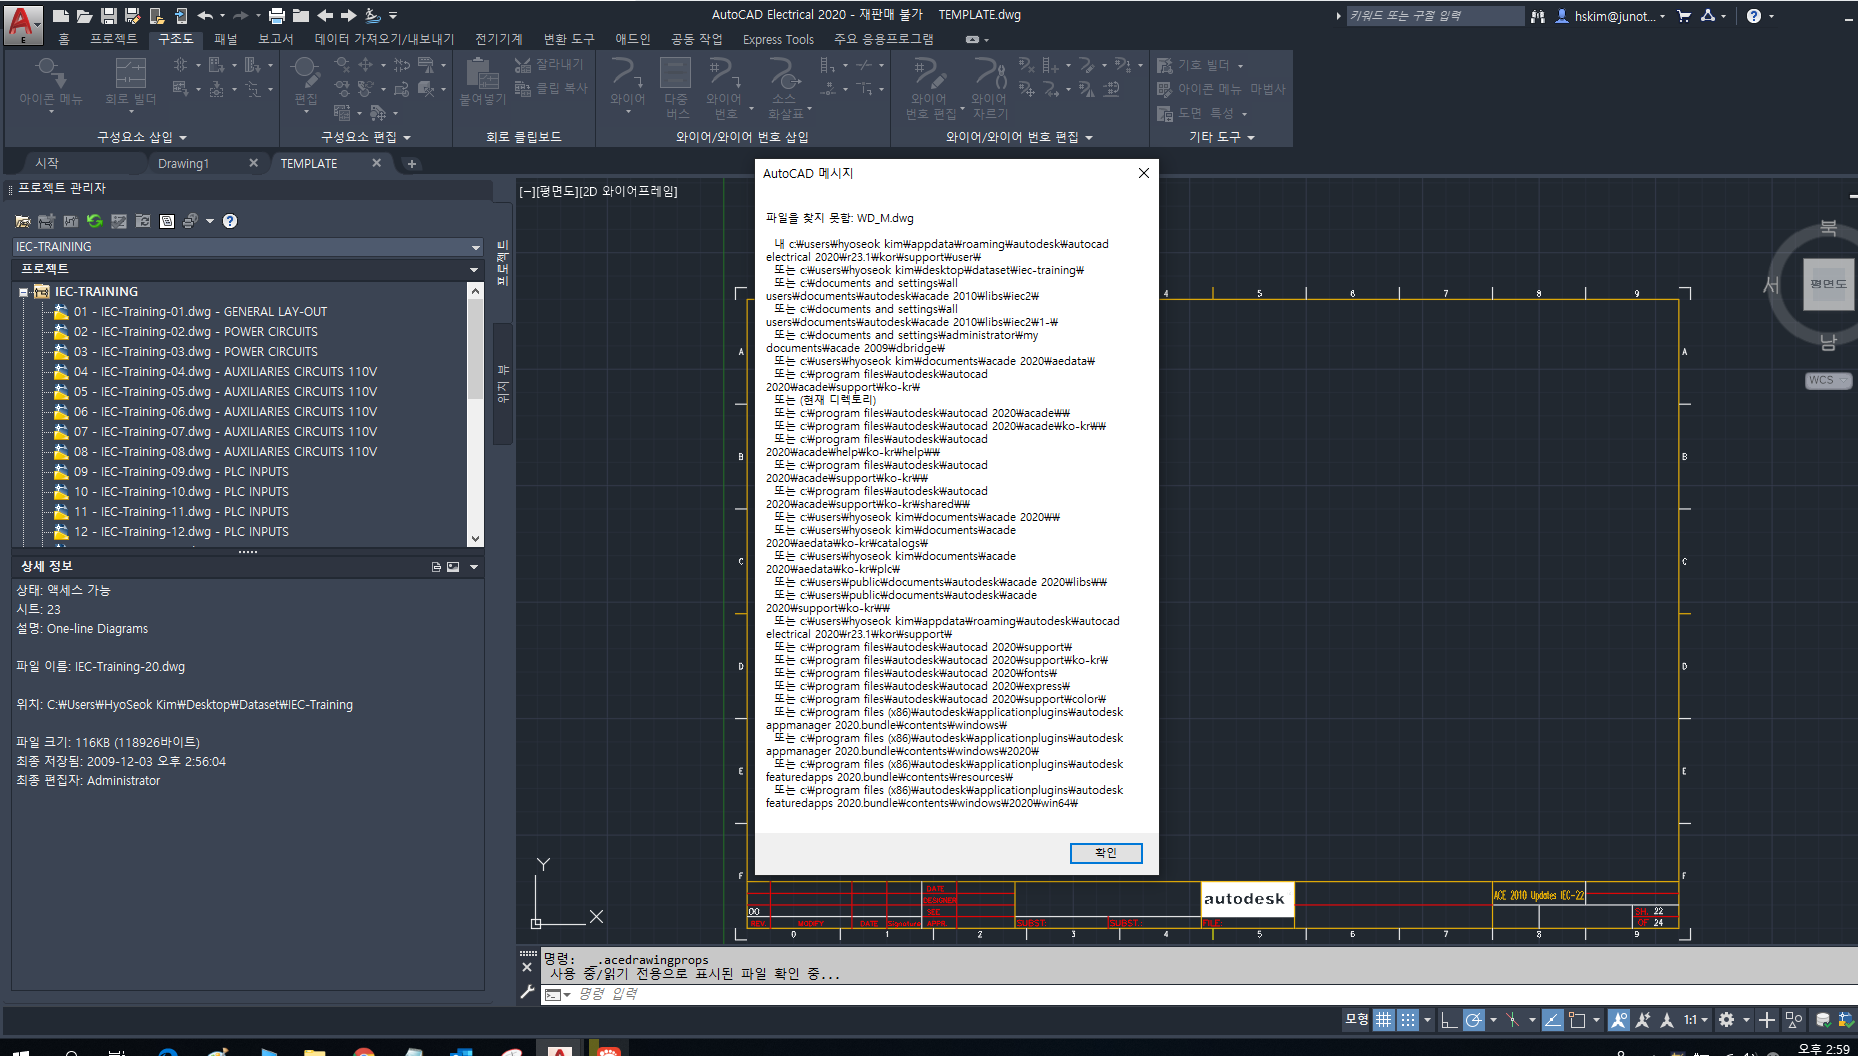The image size is (1858, 1056).
Task: Click the Save icon in Quick Access toolbar
Action: point(109,15)
